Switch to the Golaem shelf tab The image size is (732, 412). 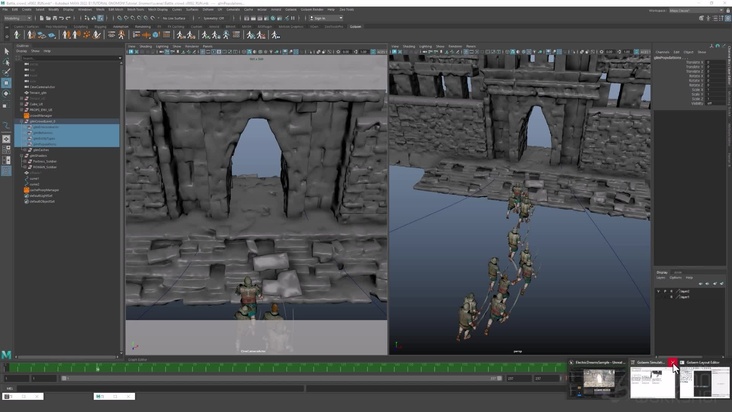coord(356,27)
